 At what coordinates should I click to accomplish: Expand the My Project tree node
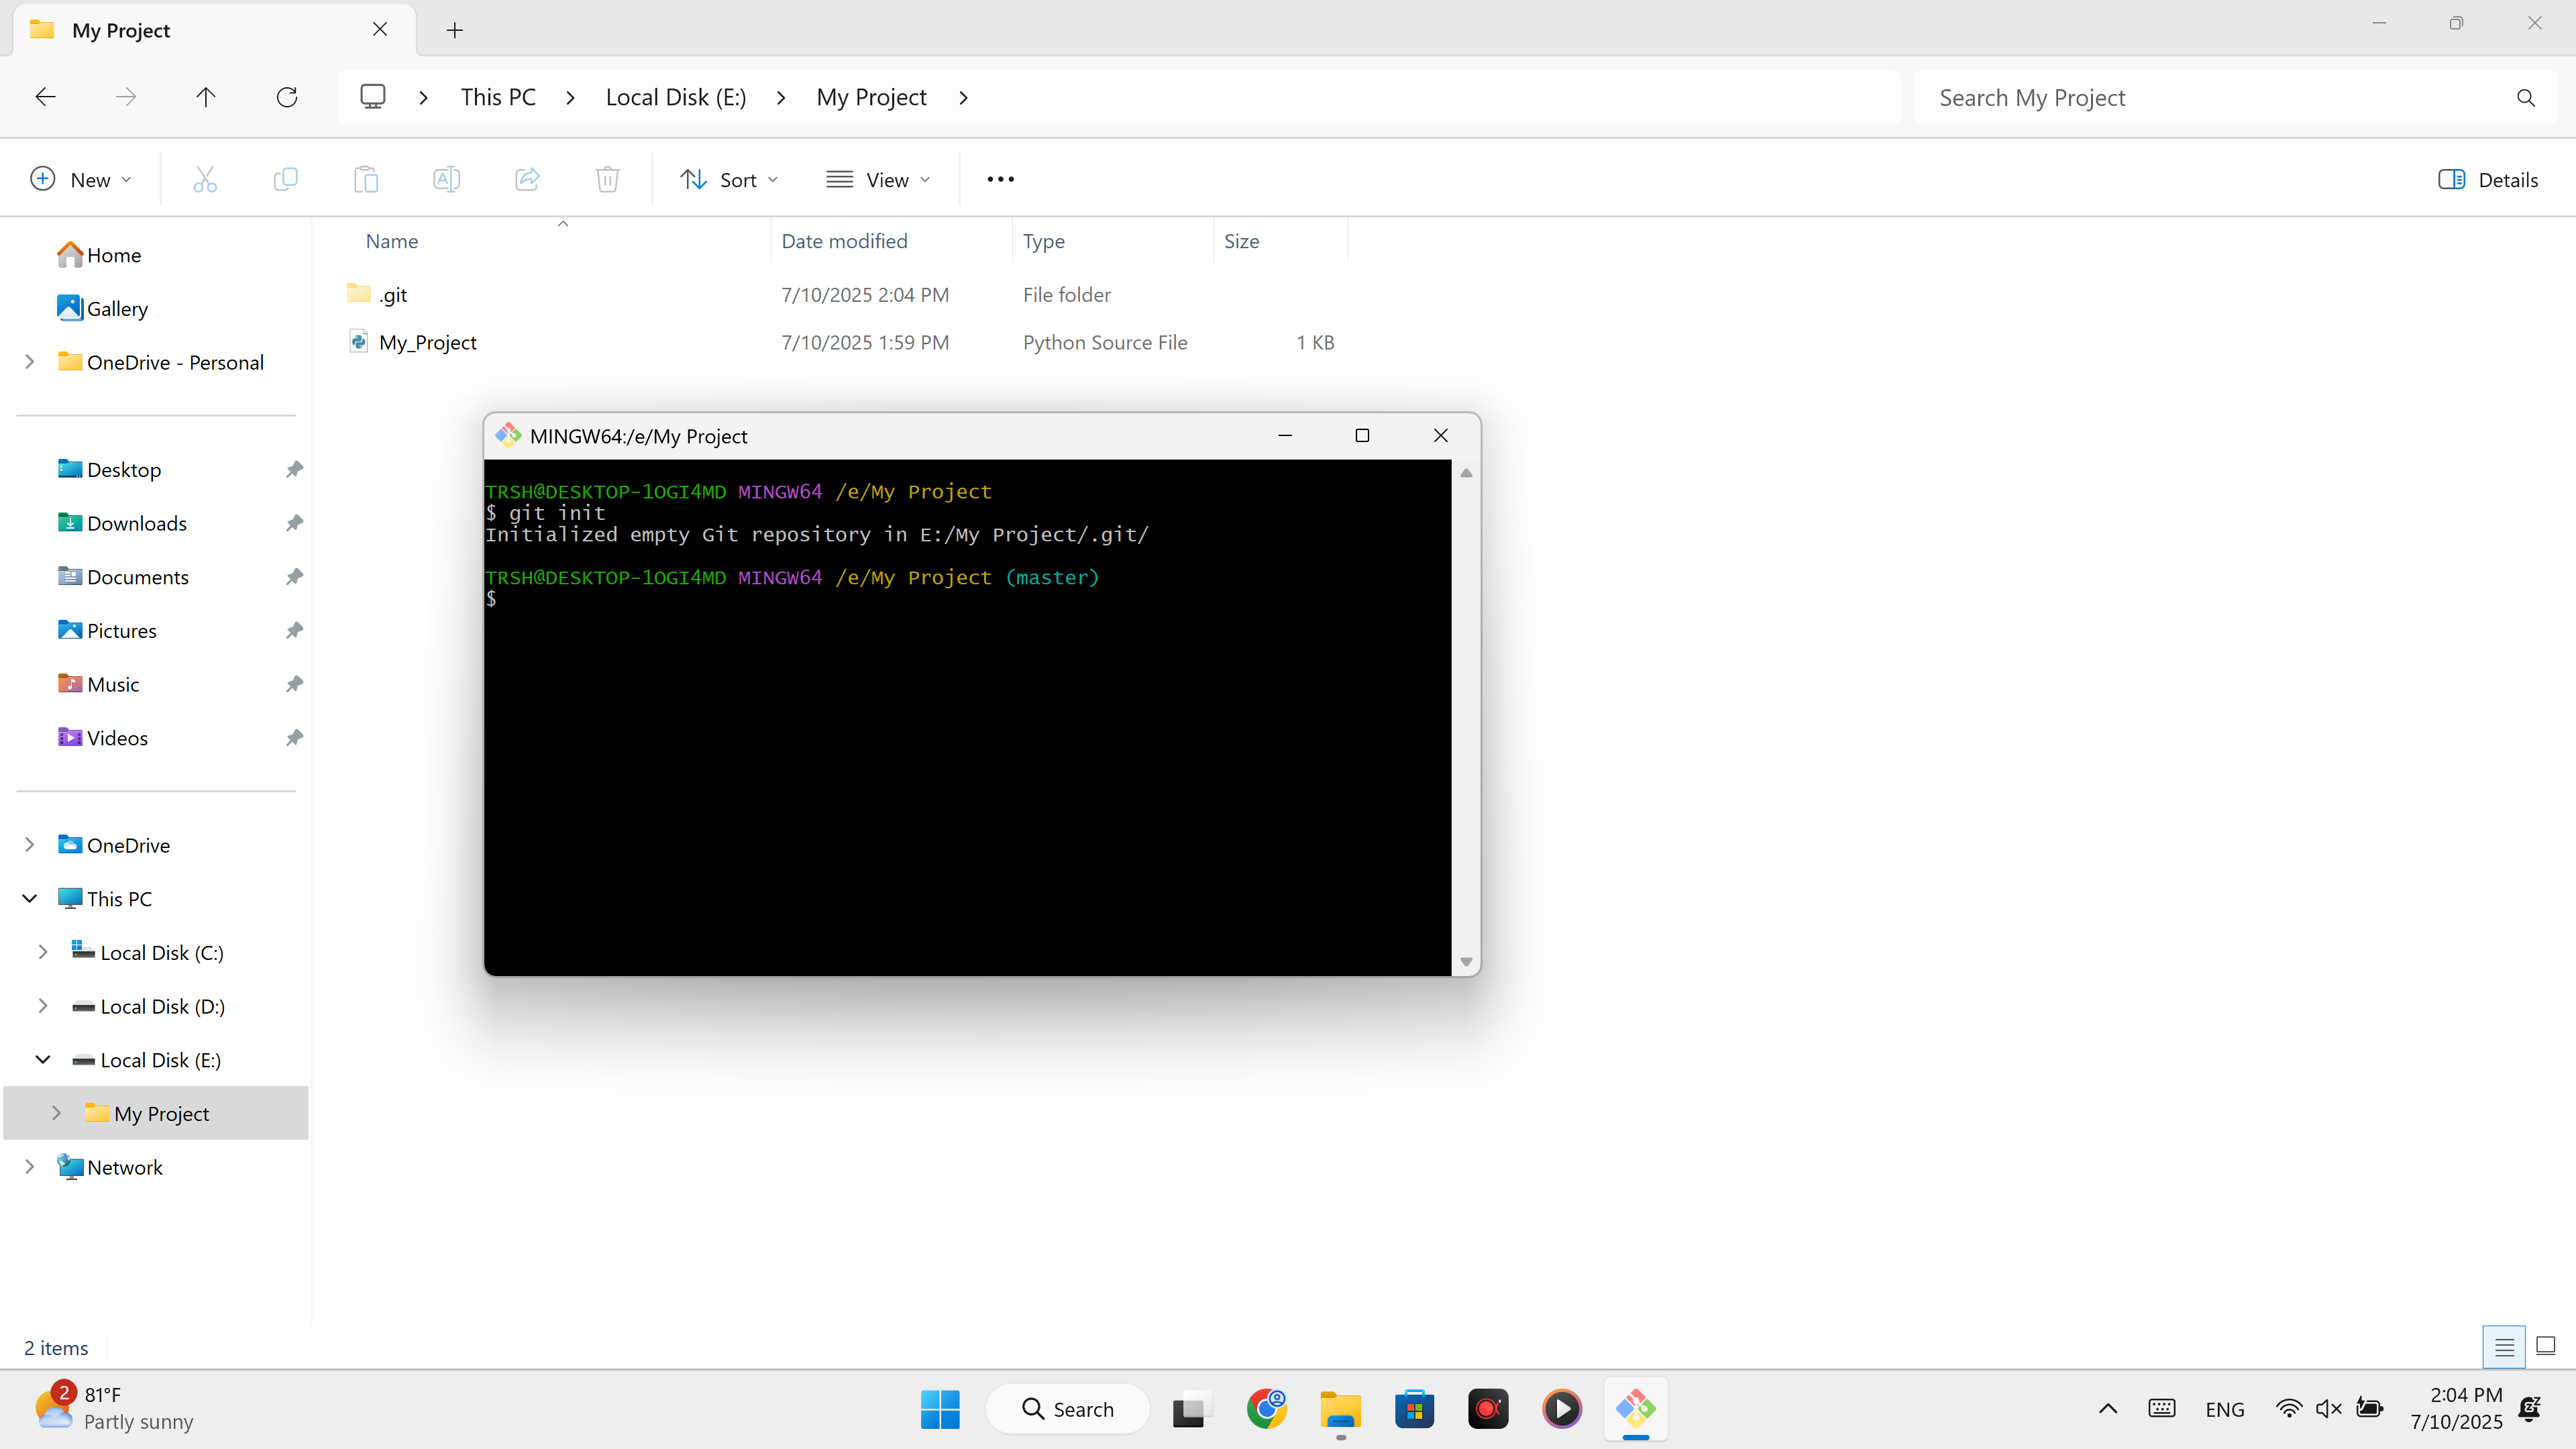(56, 1113)
